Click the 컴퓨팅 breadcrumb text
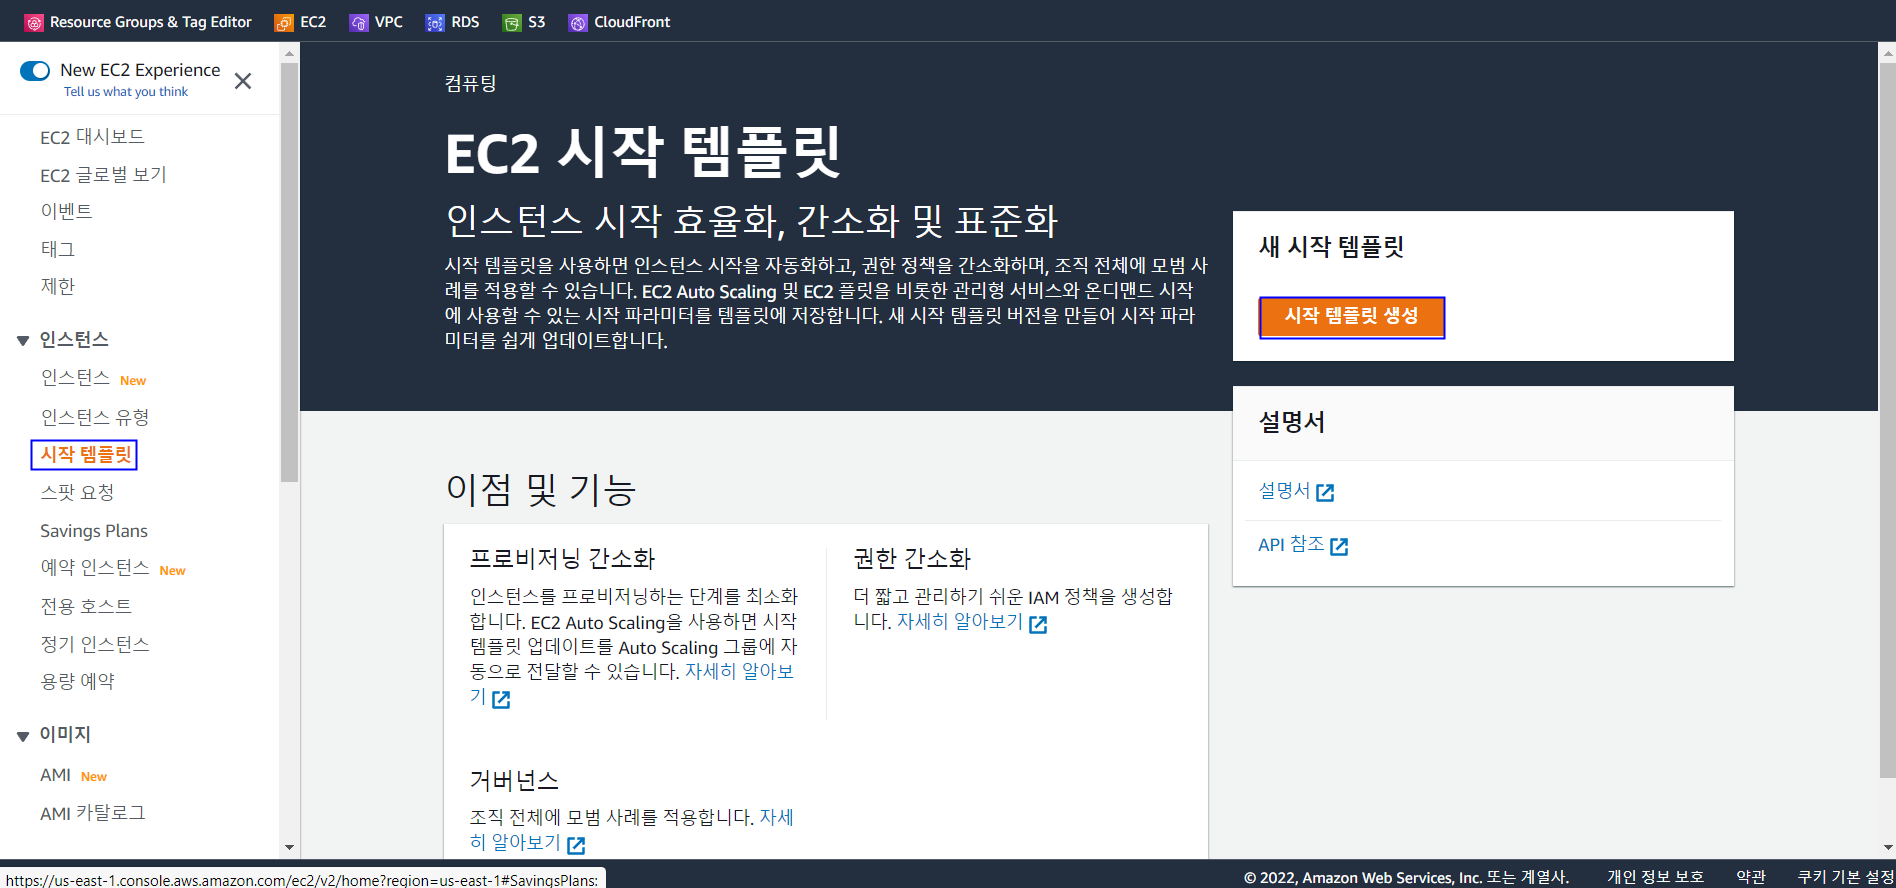1896x888 pixels. coord(471,83)
